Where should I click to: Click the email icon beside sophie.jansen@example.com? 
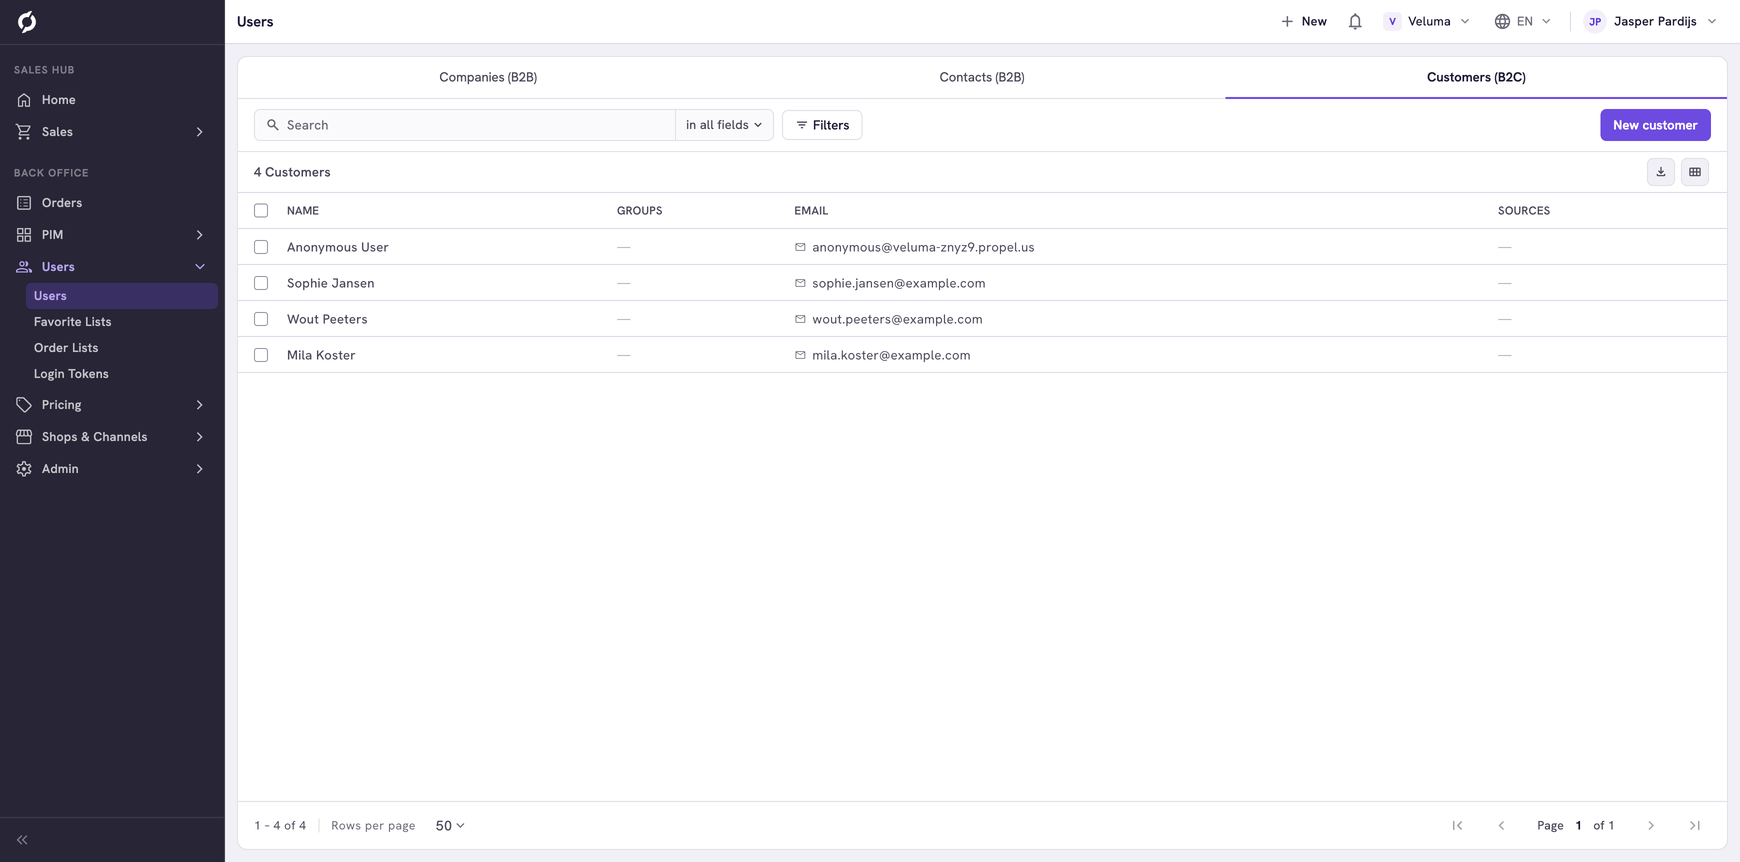coord(800,283)
